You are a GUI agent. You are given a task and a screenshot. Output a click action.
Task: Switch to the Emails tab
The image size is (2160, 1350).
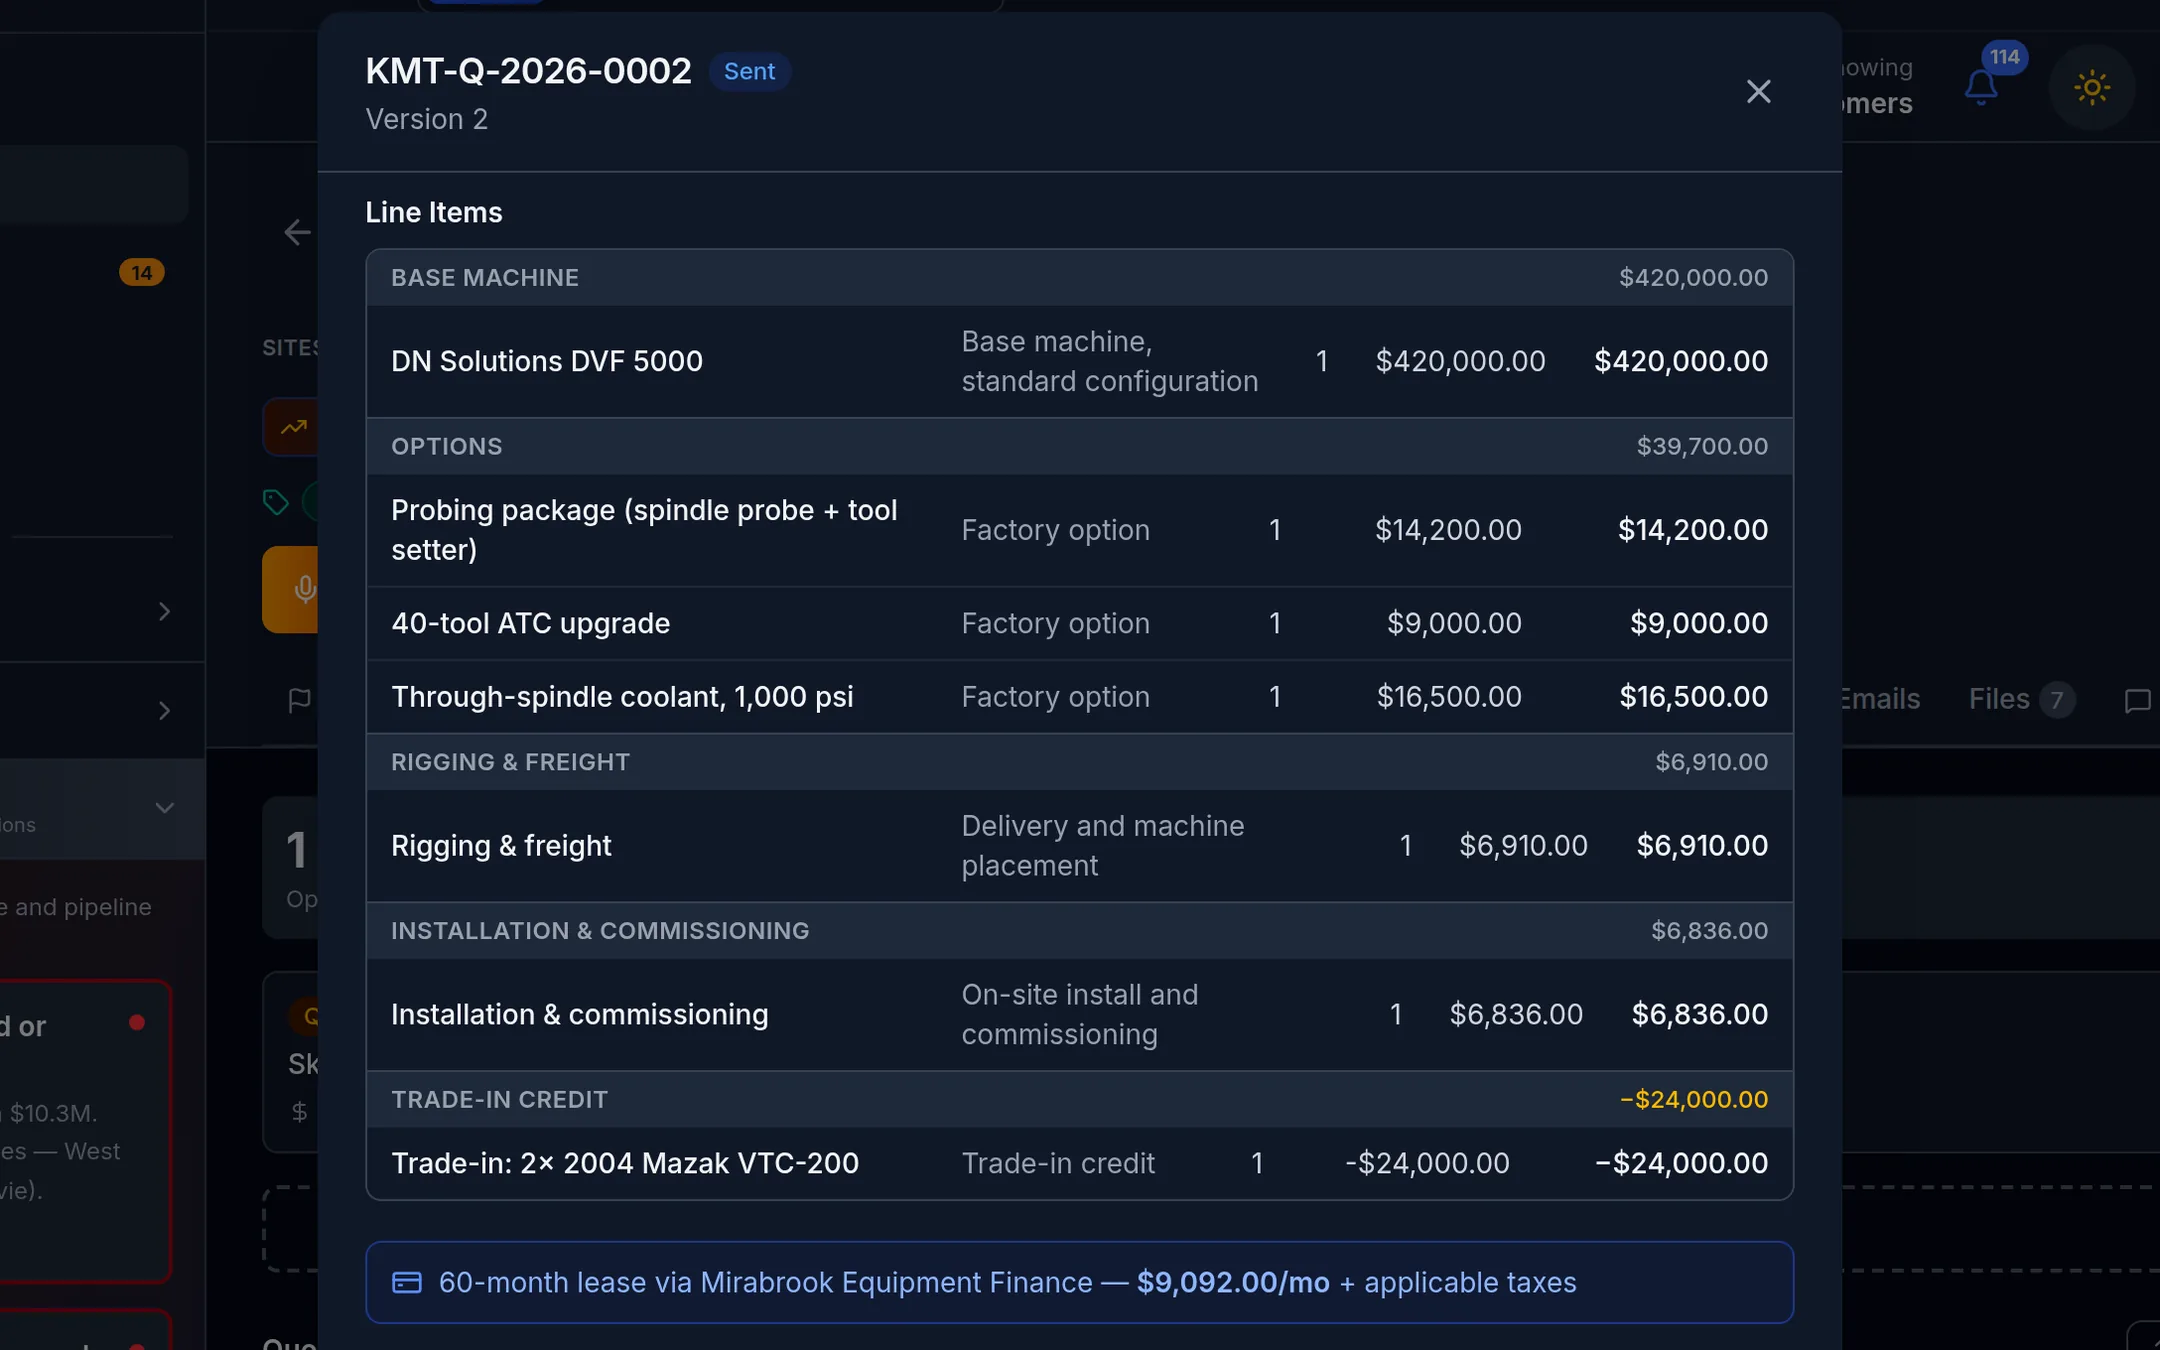point(1879,699)
